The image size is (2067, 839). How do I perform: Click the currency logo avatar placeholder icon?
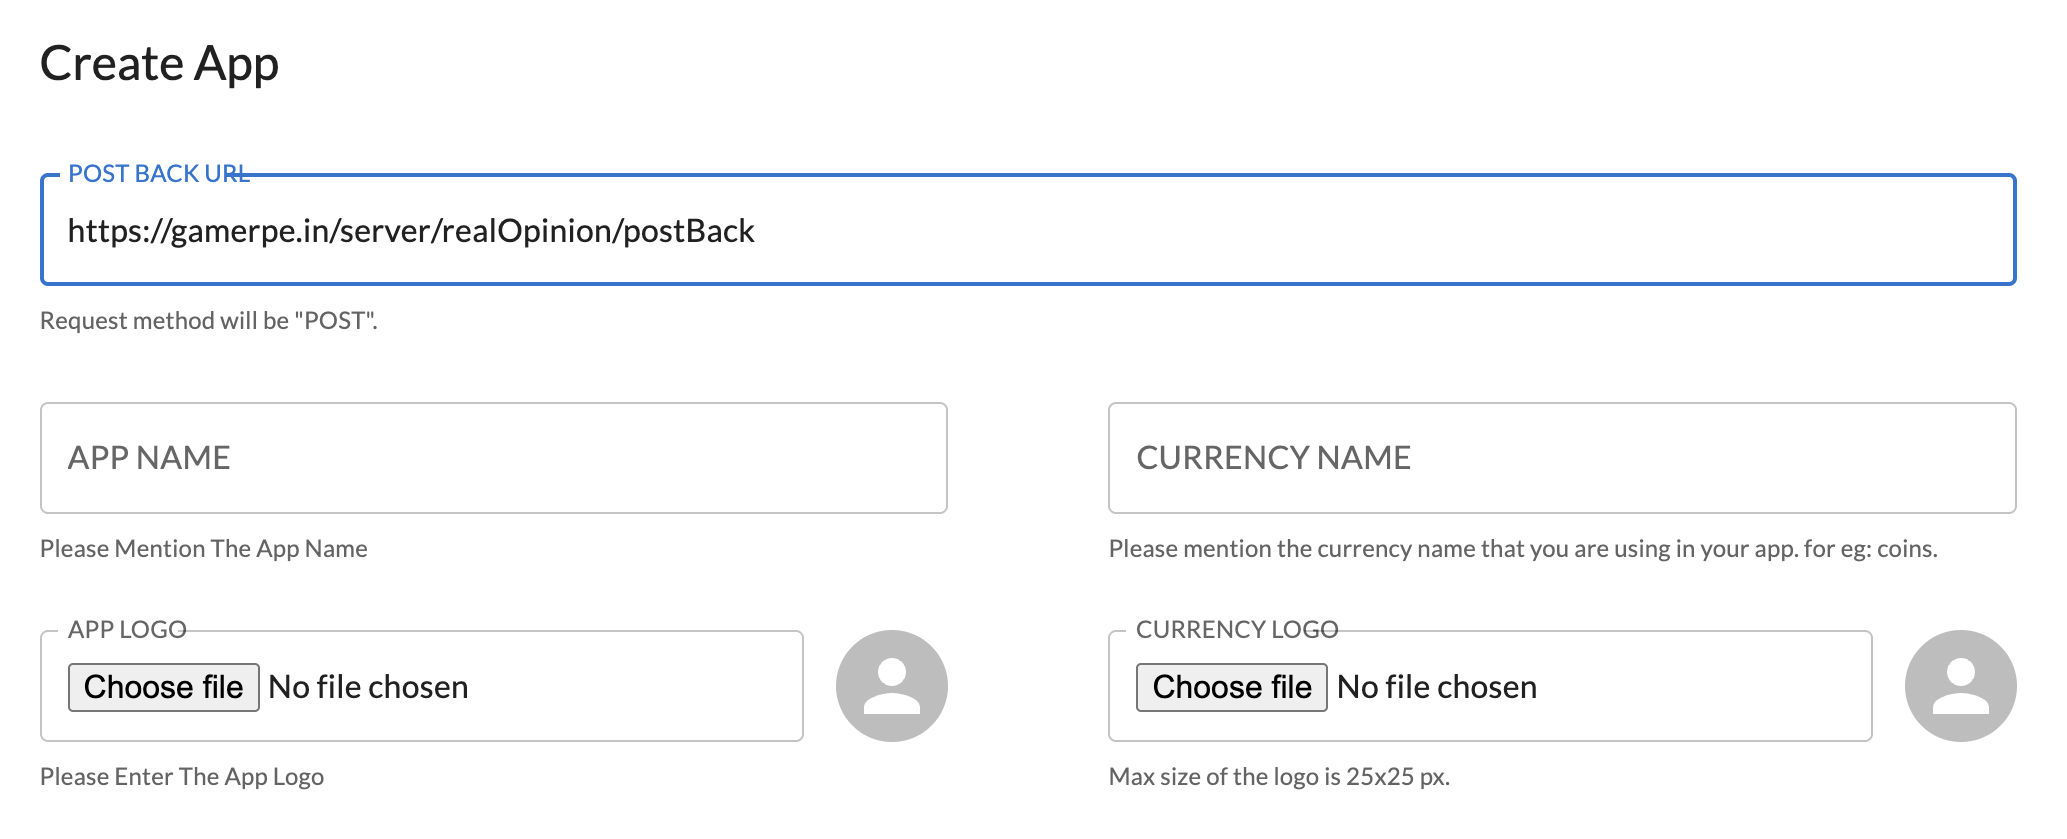(x=1959, y=686)
